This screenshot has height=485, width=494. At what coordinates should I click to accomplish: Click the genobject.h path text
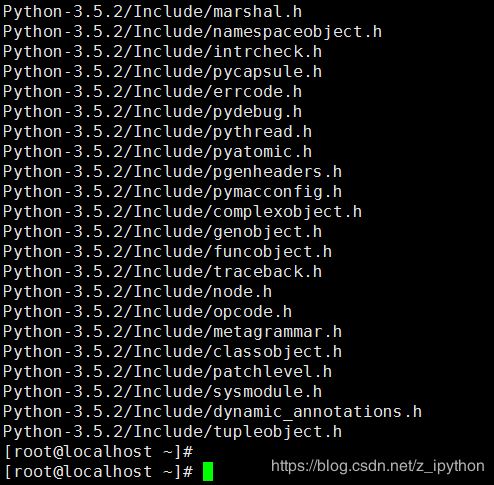point(162,232)
